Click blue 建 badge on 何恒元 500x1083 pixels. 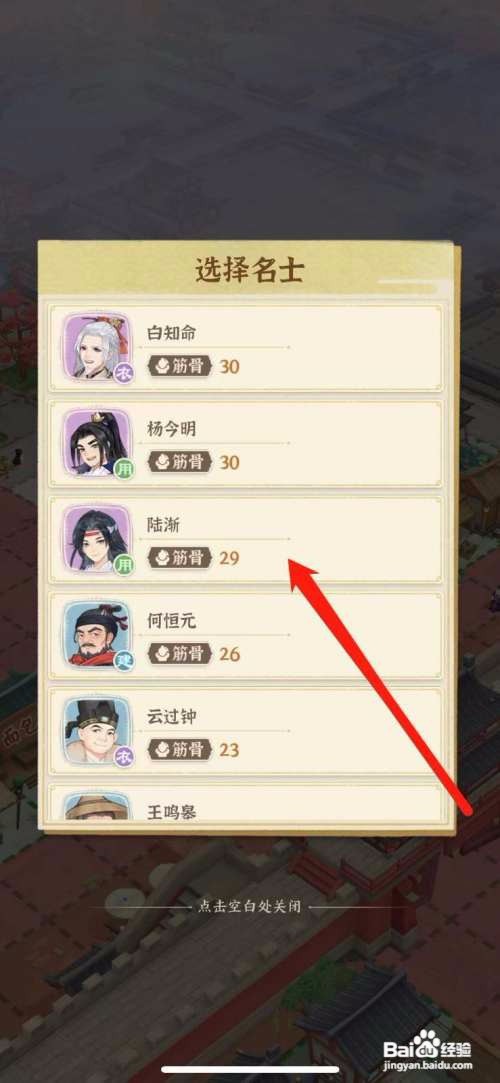click(123, 661)
